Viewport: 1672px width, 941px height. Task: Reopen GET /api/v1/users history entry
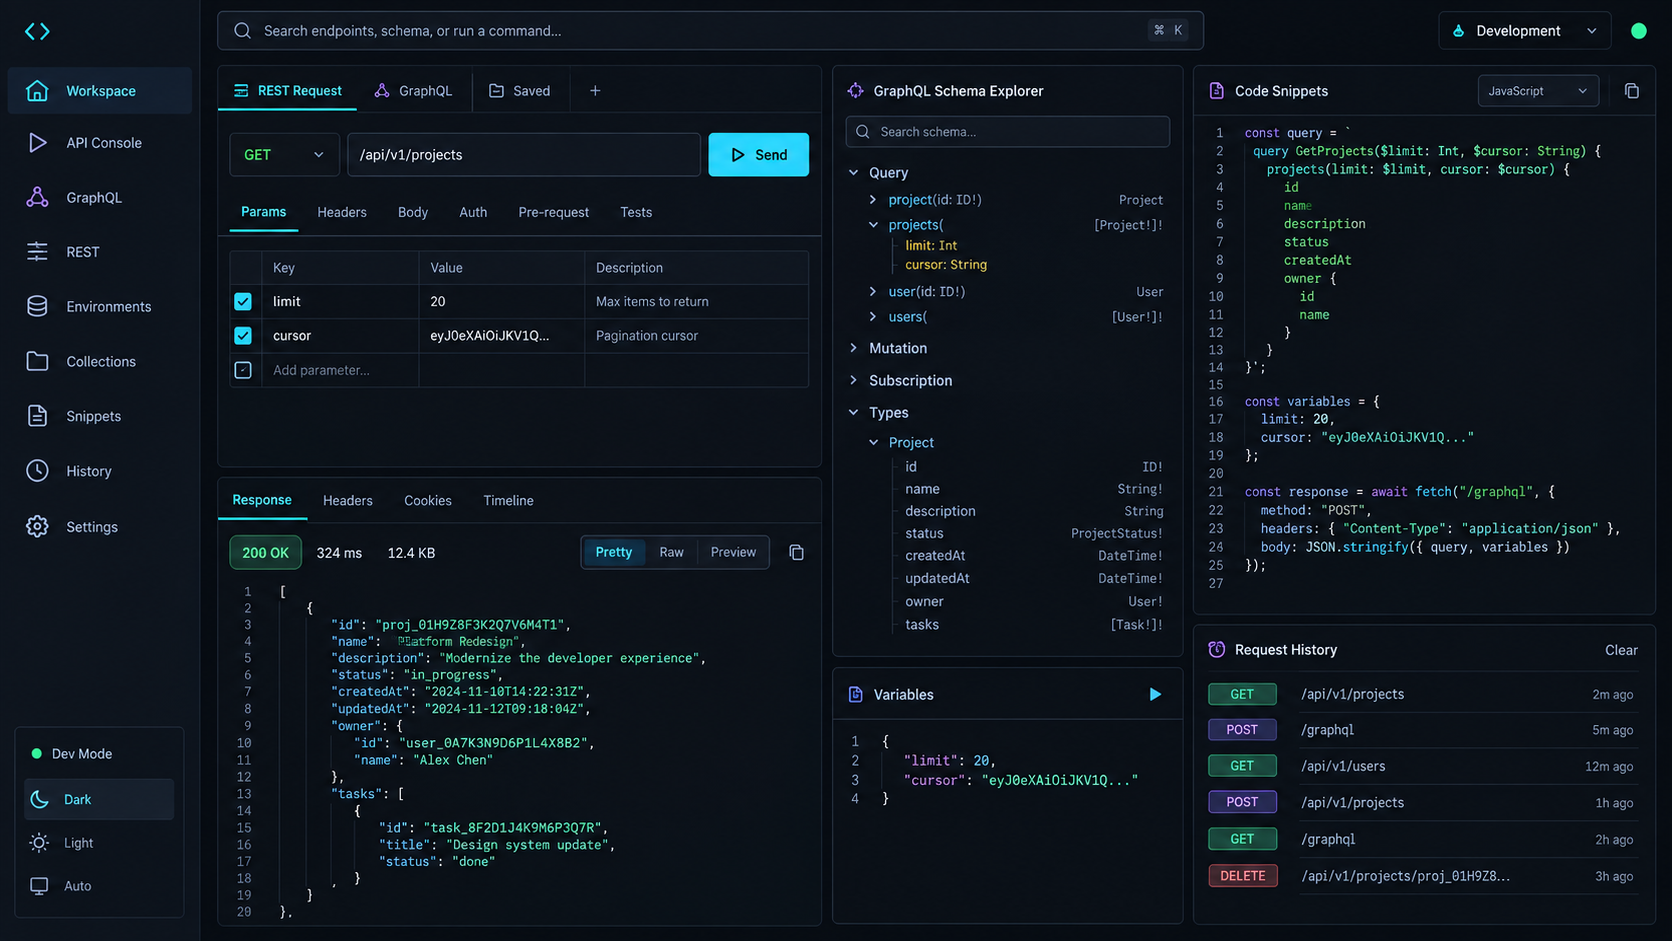coord(1421,766)
